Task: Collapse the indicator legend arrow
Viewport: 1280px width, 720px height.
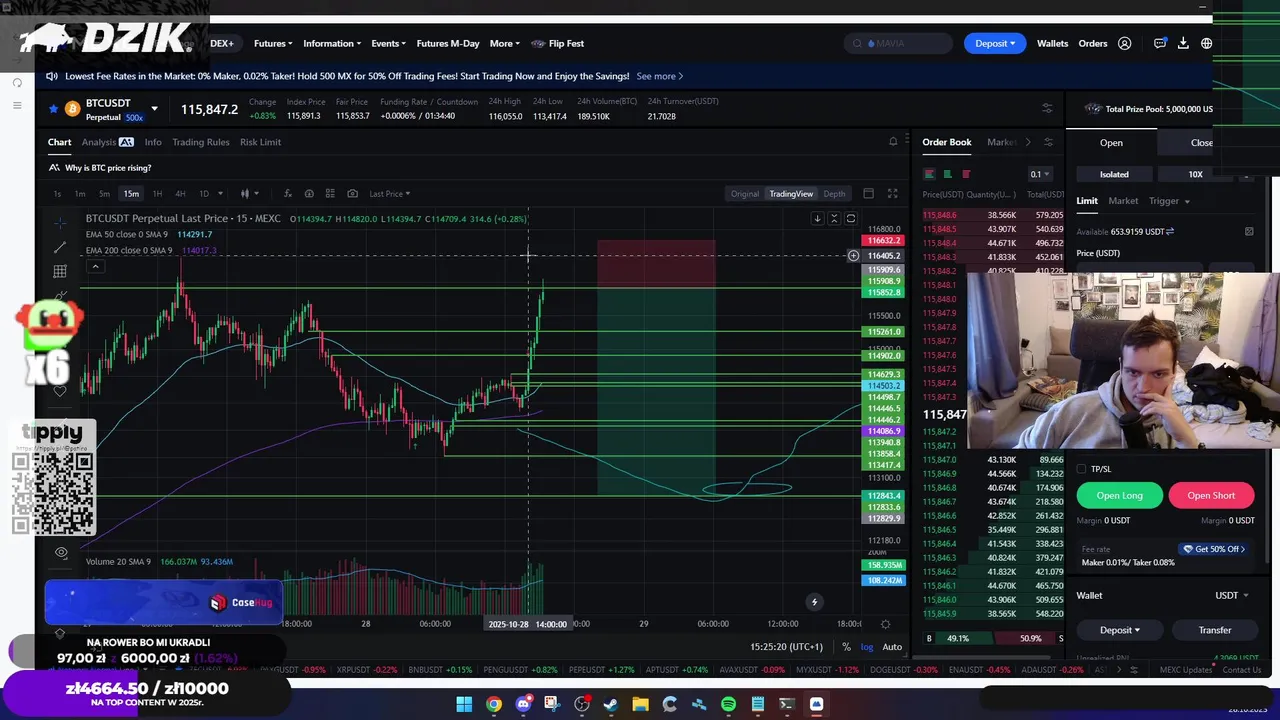Action: (x=95, y=266)
